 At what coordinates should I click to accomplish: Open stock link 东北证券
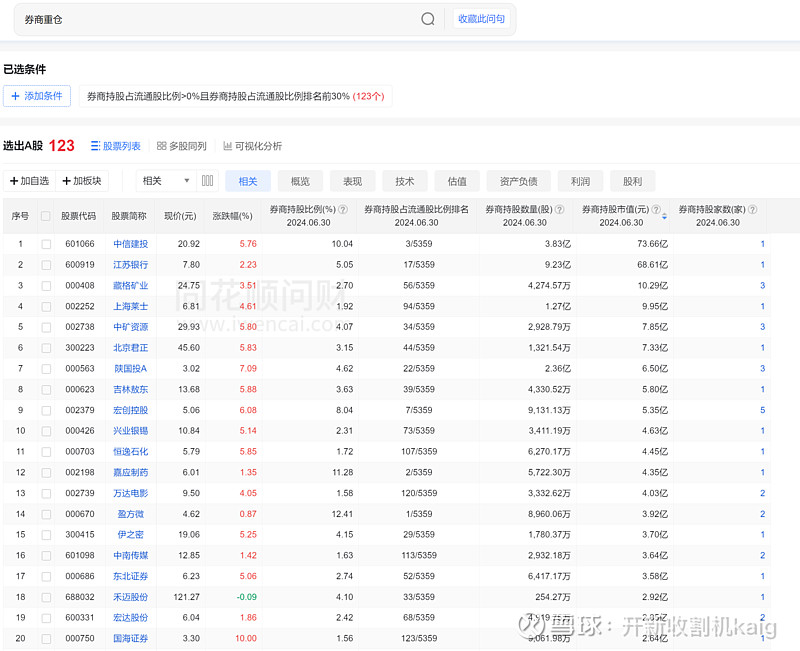(x=131, y=577)
